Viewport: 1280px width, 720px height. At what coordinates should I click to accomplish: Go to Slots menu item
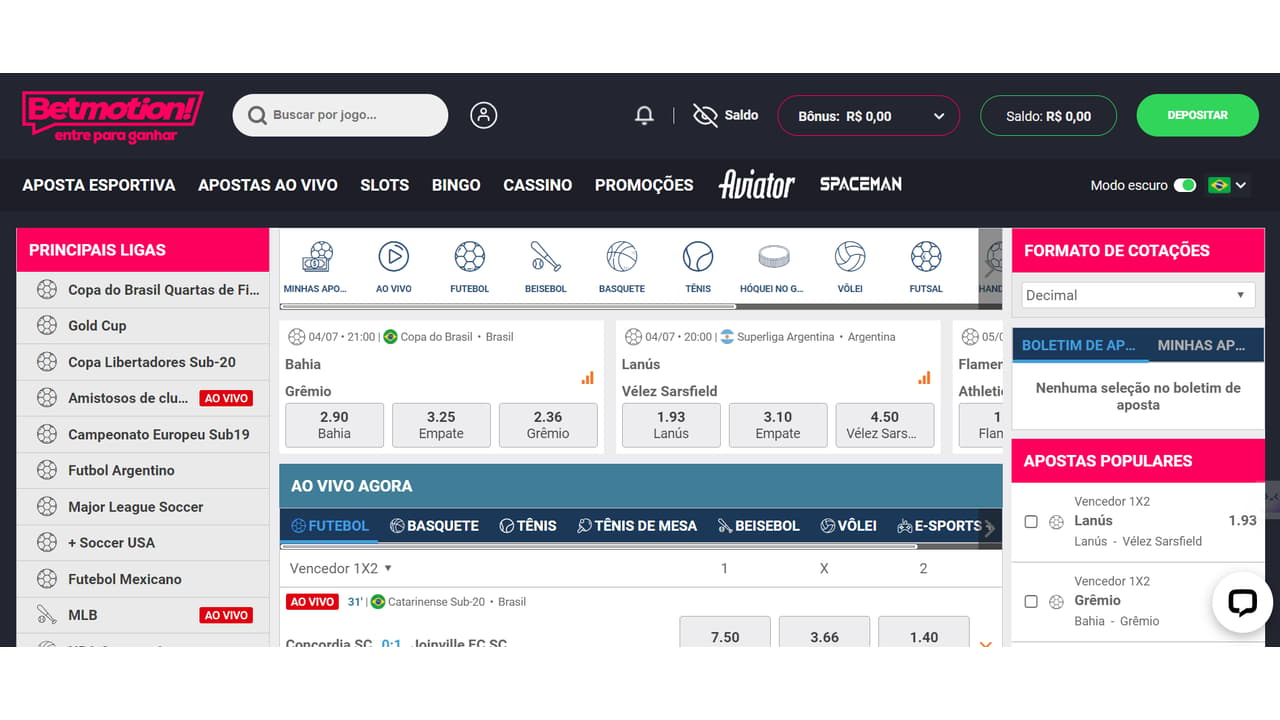coord(385,185)
